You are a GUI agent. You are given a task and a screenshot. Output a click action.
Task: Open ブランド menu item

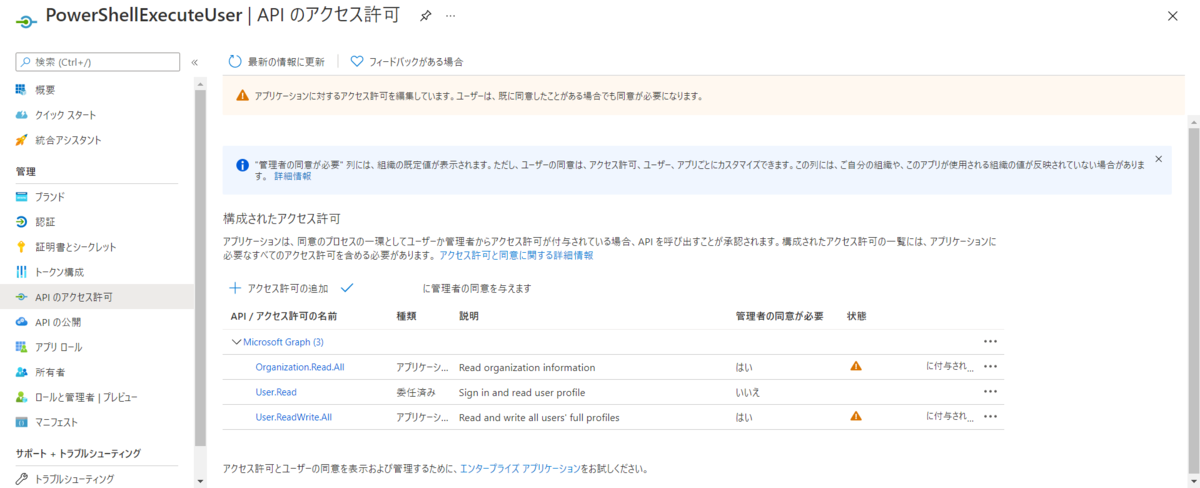(x=50, y=197)
